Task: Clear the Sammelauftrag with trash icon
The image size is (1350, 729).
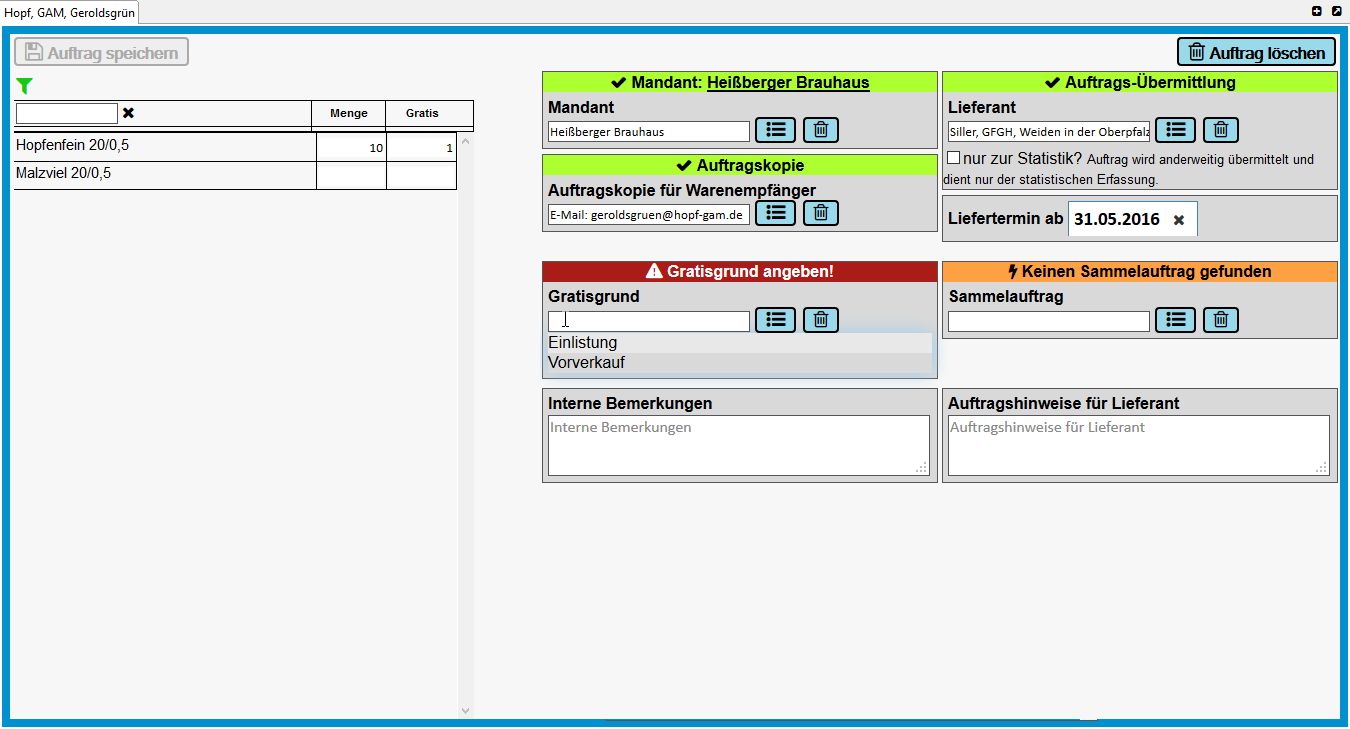Action: [1221, 320]
